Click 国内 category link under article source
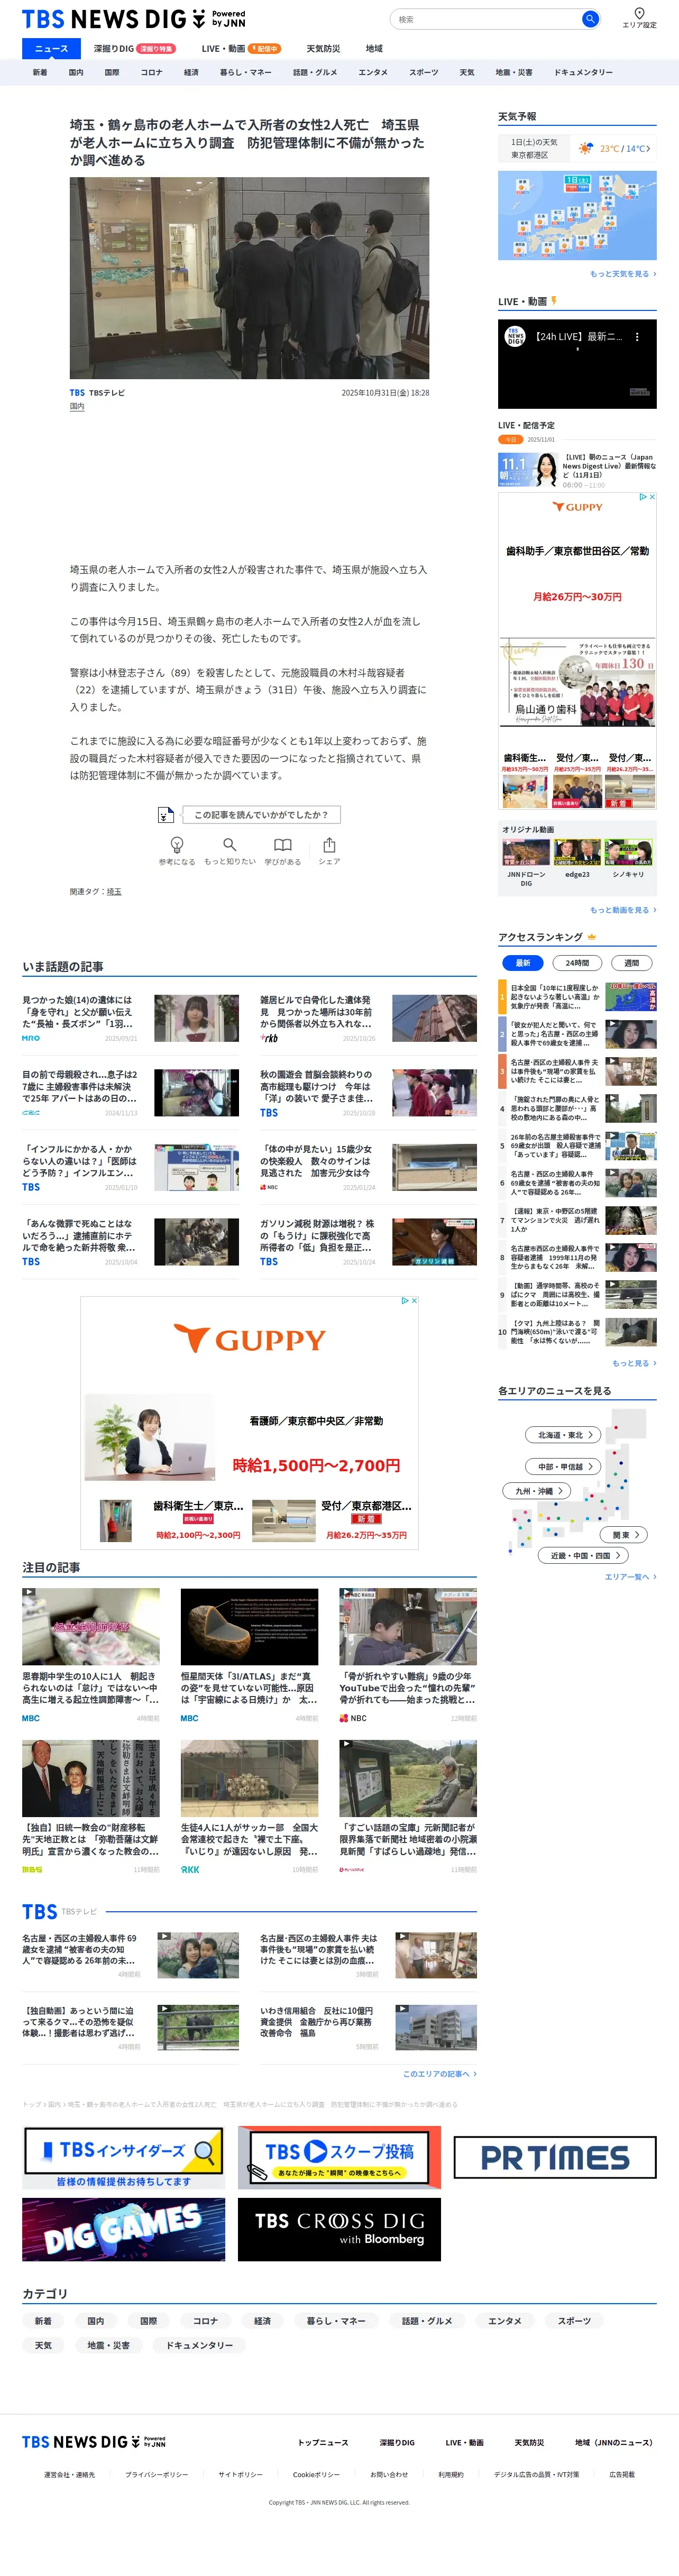Screen dimensions: 679x2576 point(77,407)
